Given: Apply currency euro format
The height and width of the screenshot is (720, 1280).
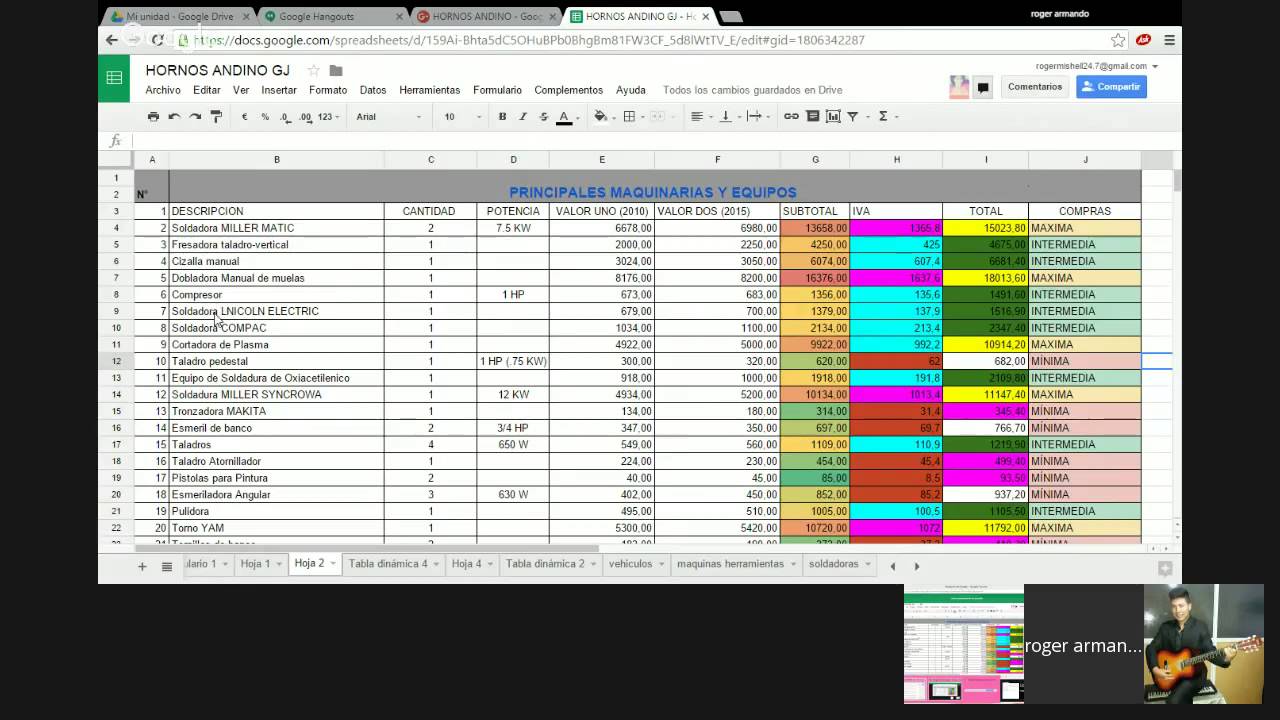Looking at the screenshot, I should tap(244, 117).
